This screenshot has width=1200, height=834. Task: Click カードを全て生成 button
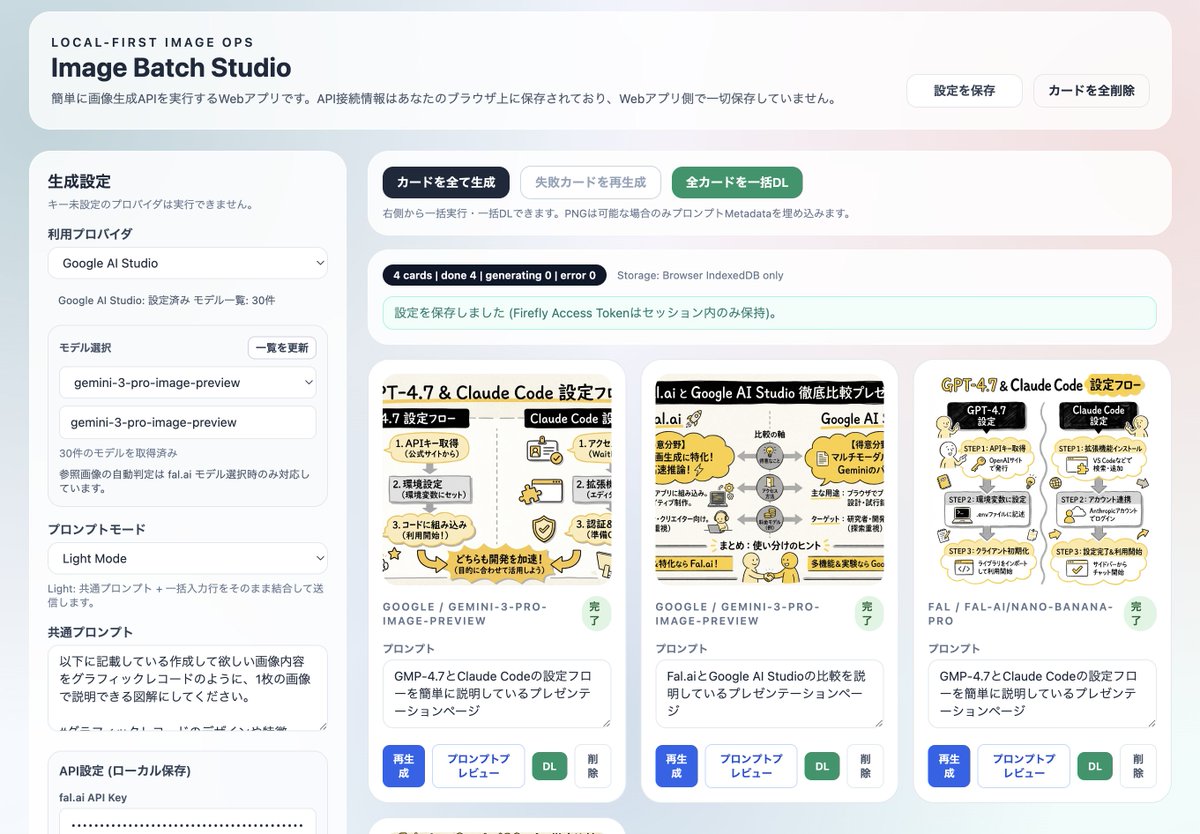tap(446, 182)
